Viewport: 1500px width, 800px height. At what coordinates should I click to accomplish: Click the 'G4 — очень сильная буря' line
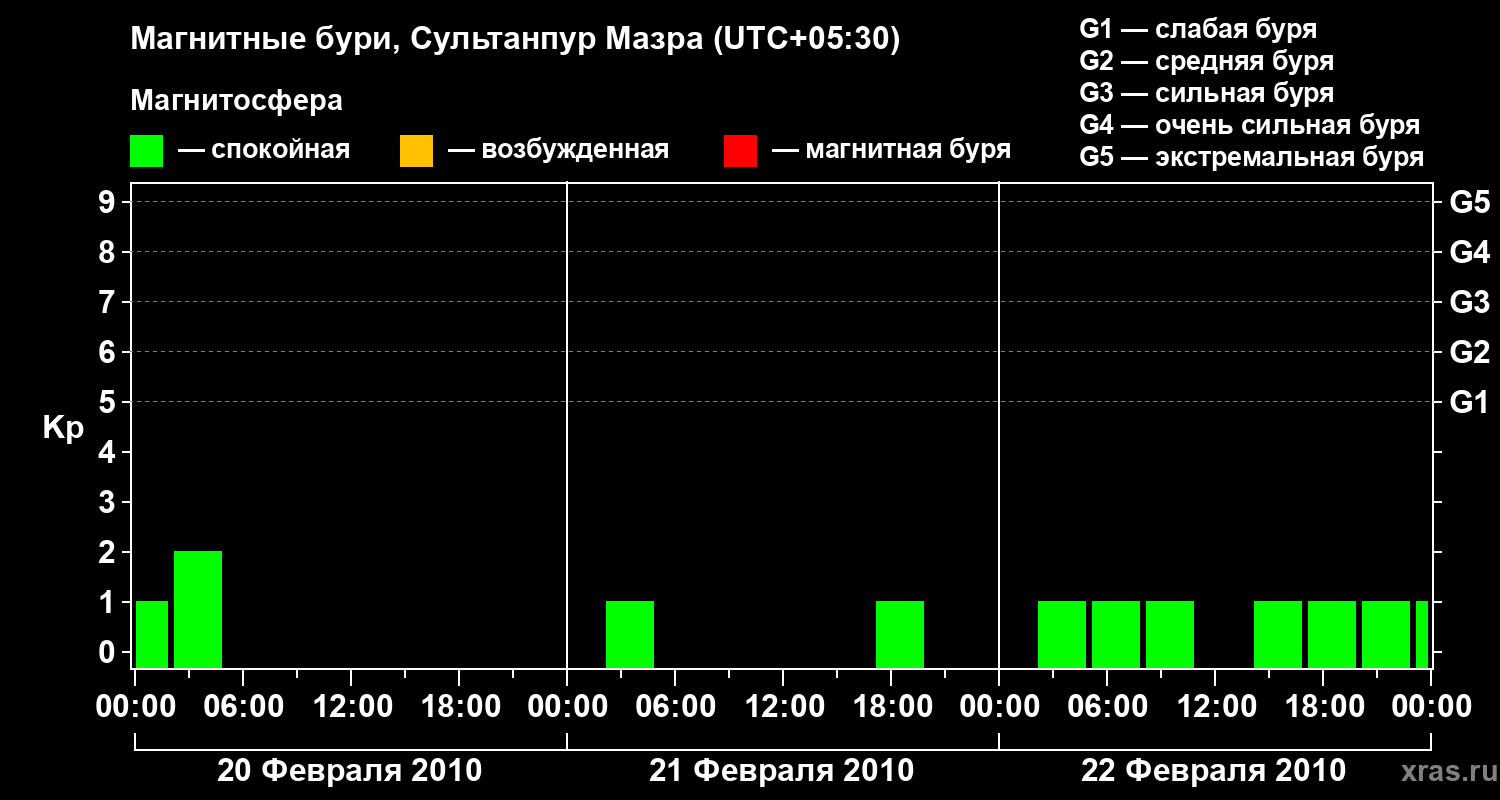(1249, 125)
